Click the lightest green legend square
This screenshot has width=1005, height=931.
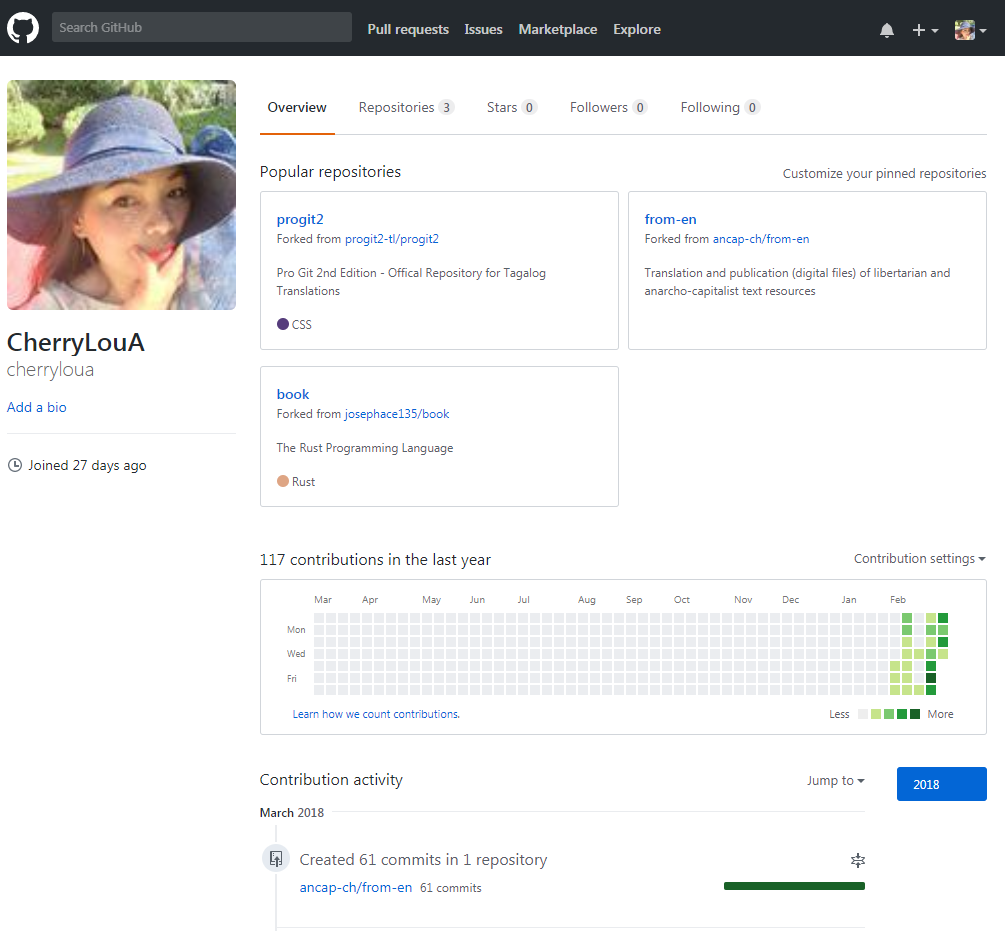pyautogui.click(x=876, y=714)
